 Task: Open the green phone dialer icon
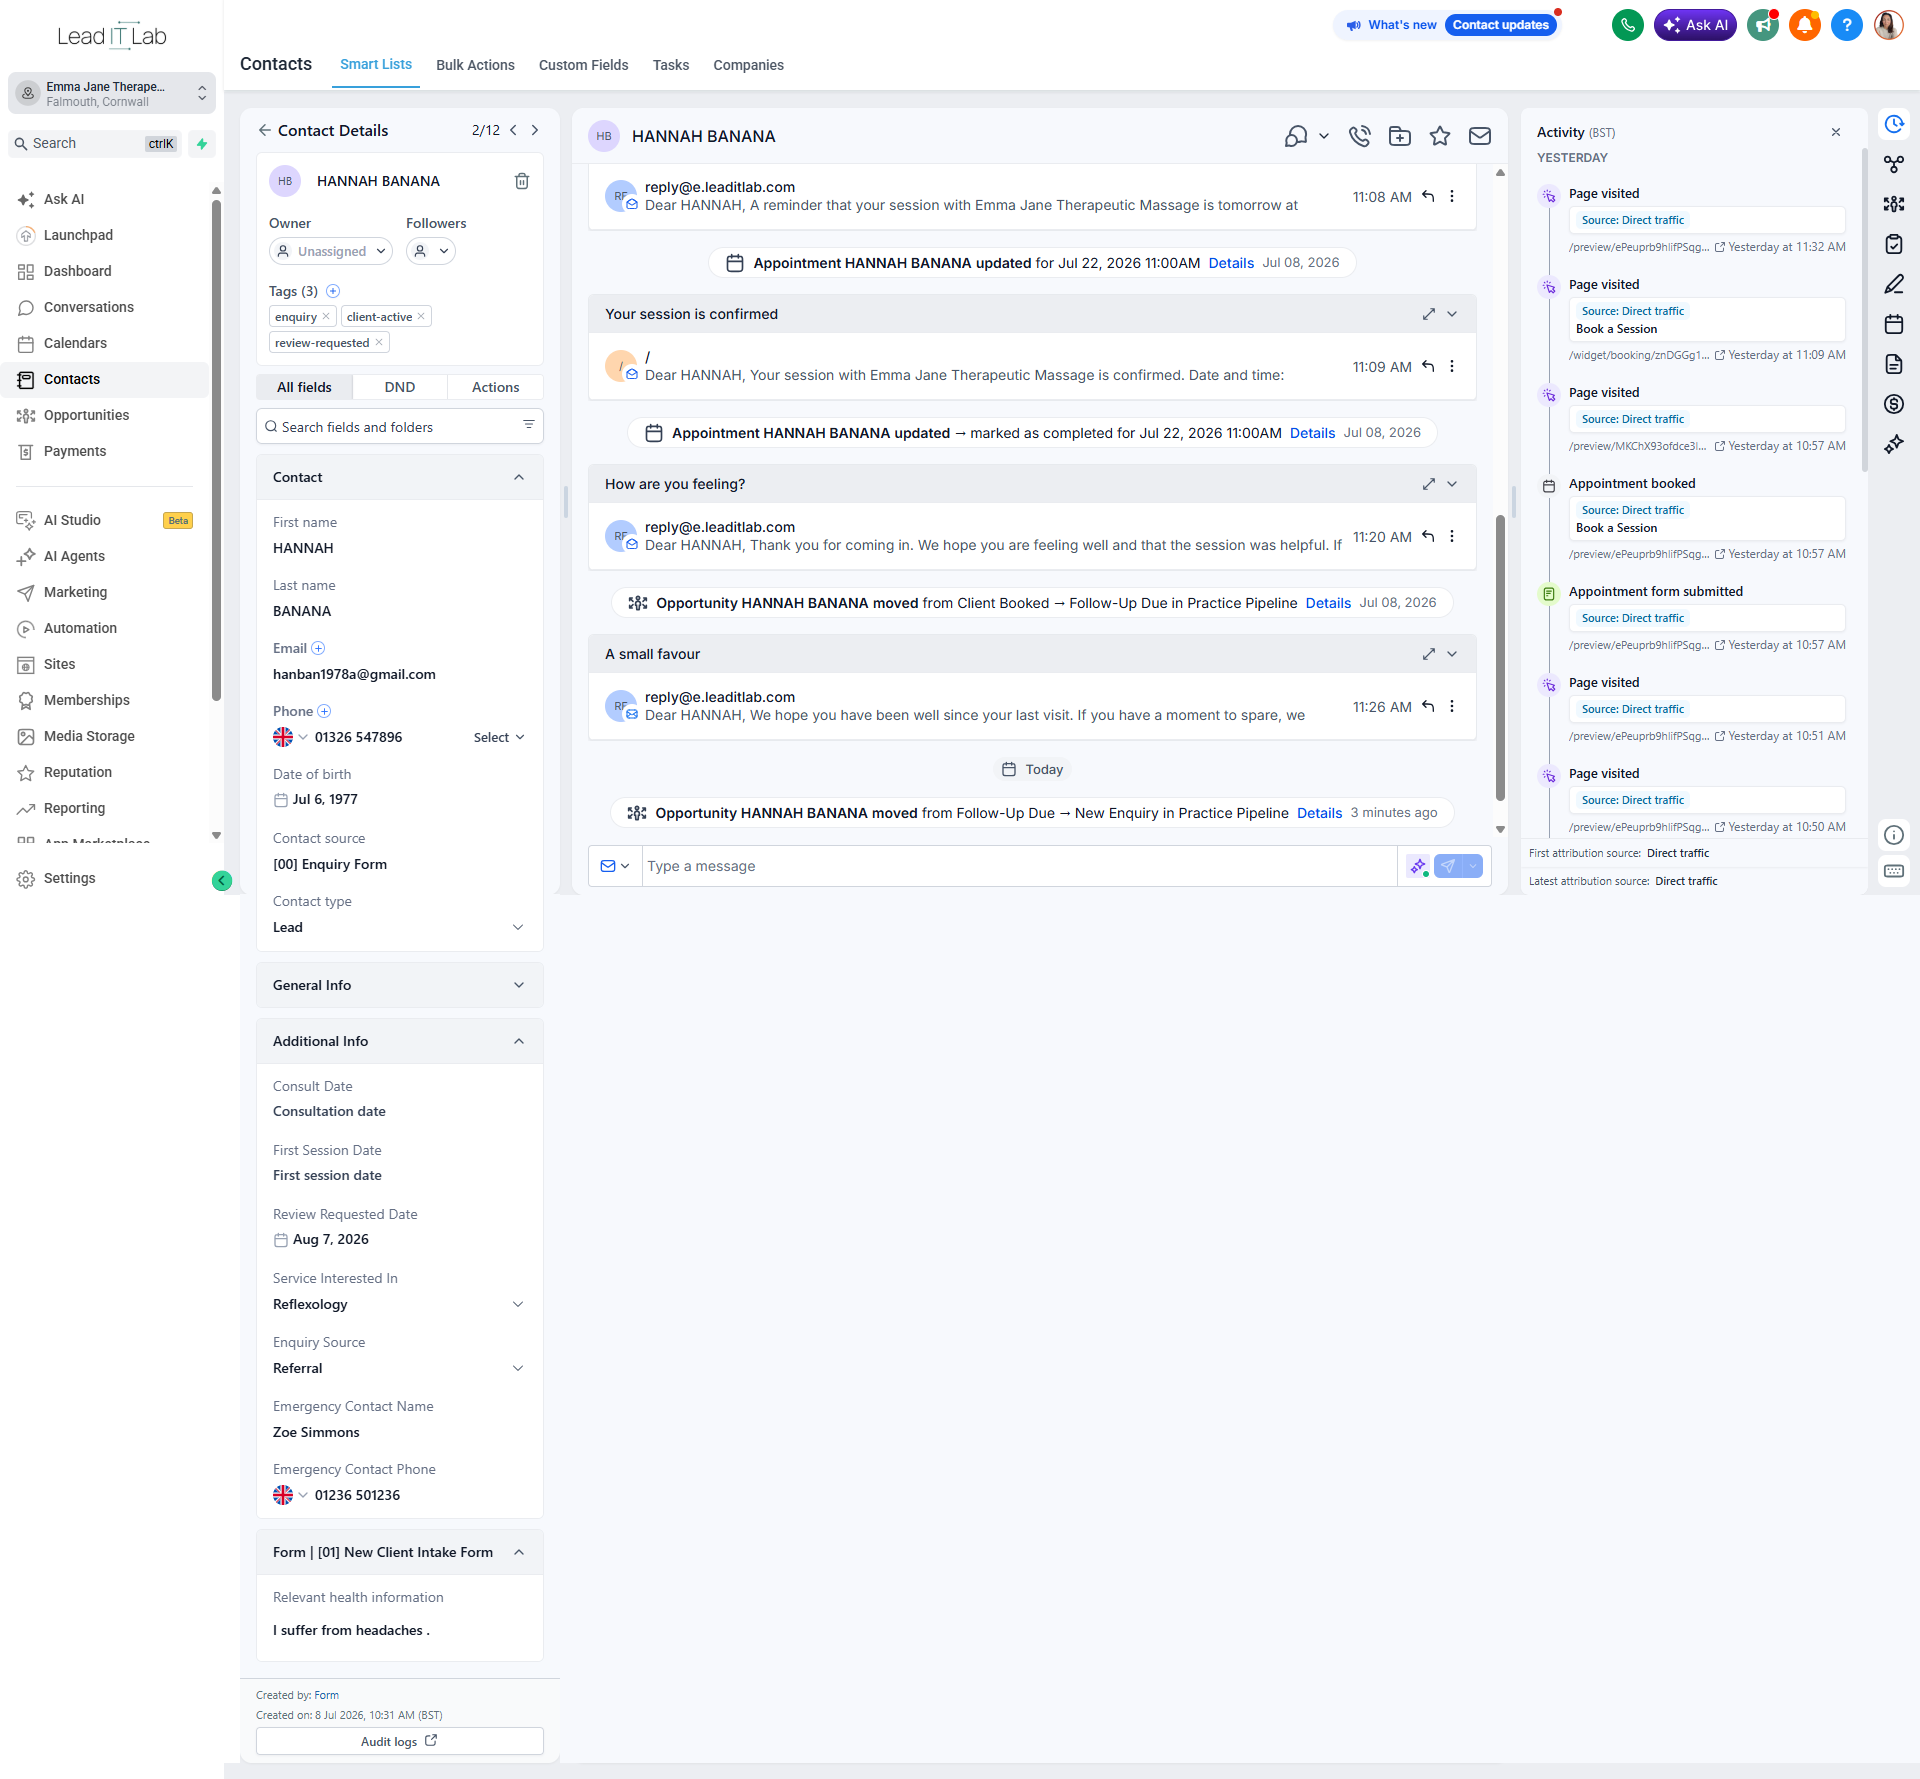pyautogui.click(x=1627, y=25)
